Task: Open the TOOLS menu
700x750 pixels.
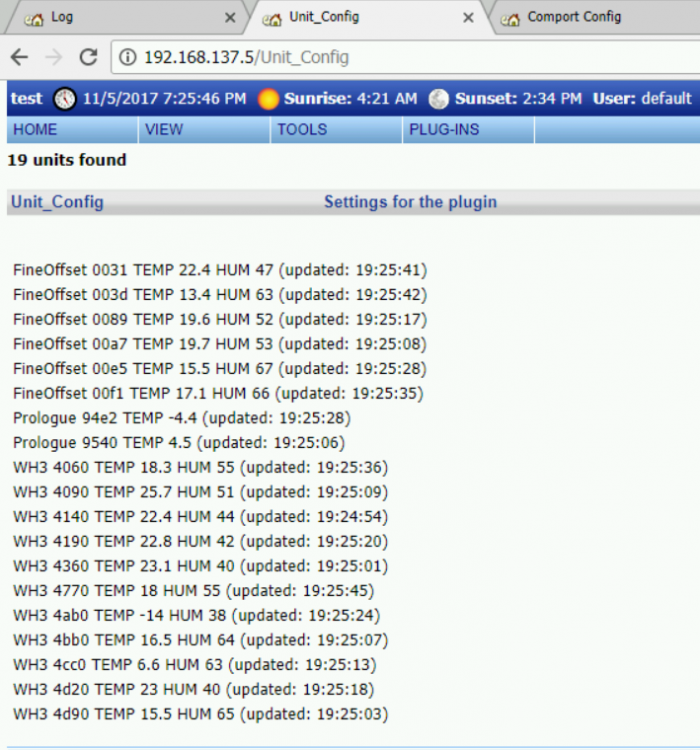Action: (336, 130)
